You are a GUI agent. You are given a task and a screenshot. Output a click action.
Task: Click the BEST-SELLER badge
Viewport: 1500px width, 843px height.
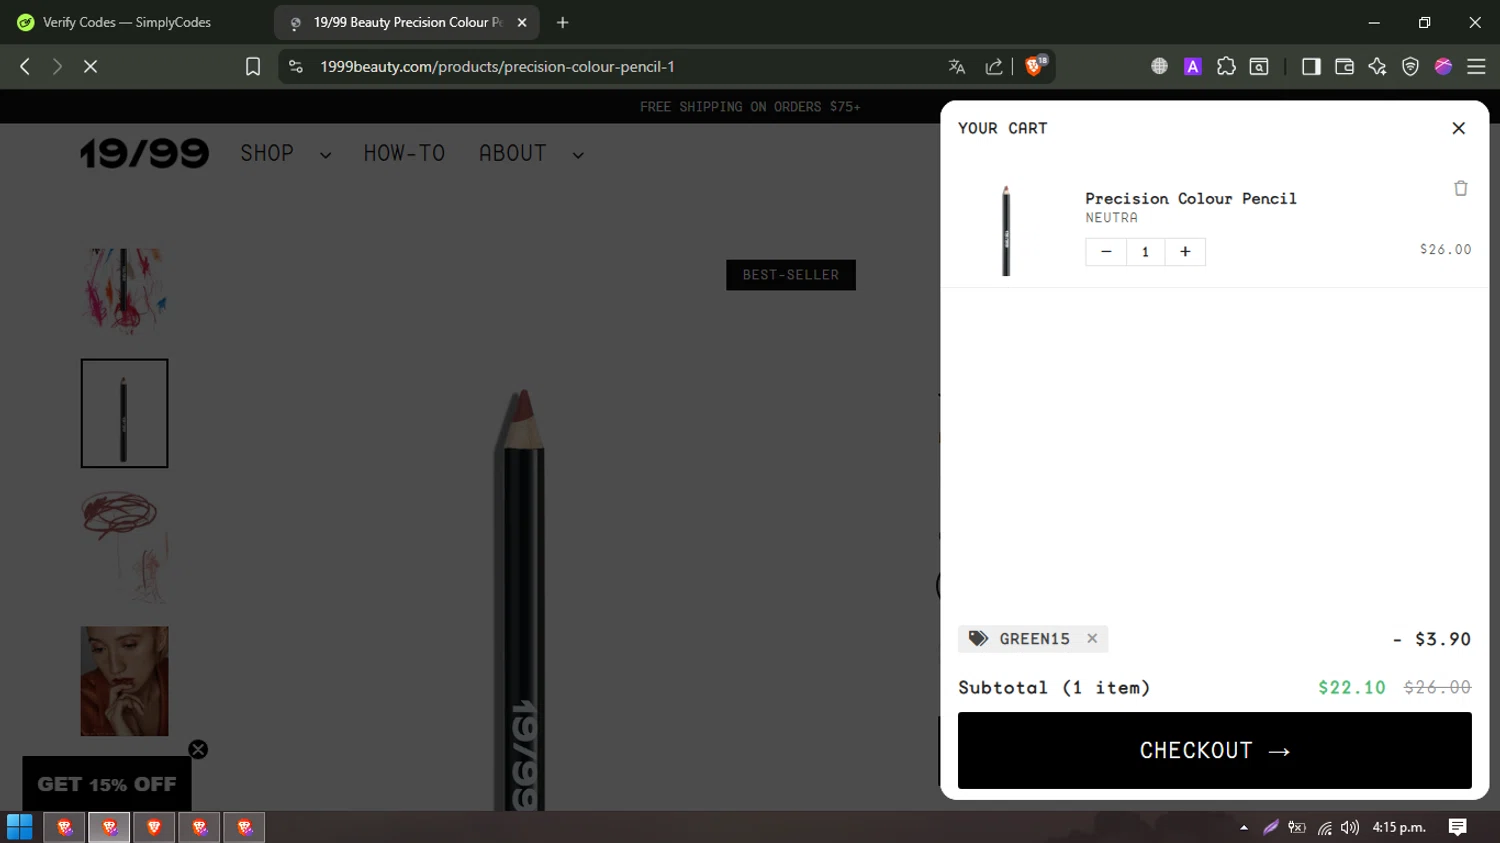pos(790,275)
